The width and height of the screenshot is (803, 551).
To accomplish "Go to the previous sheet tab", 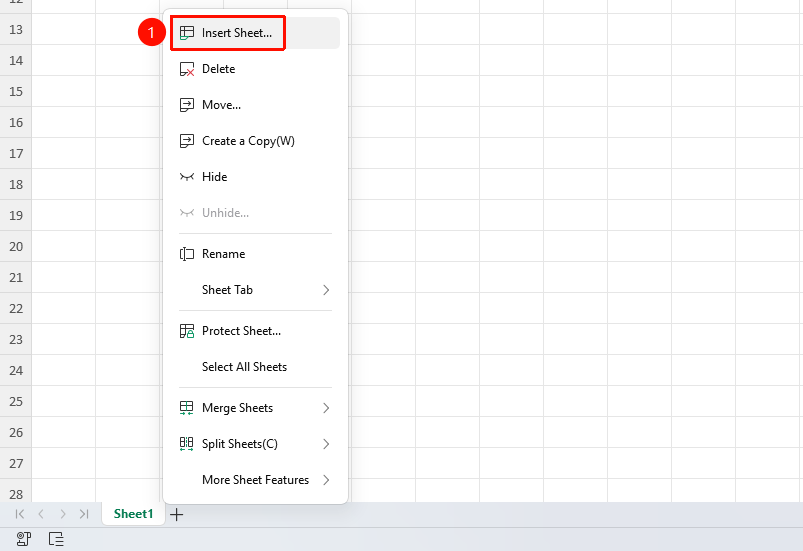I will tap(41, 514).
